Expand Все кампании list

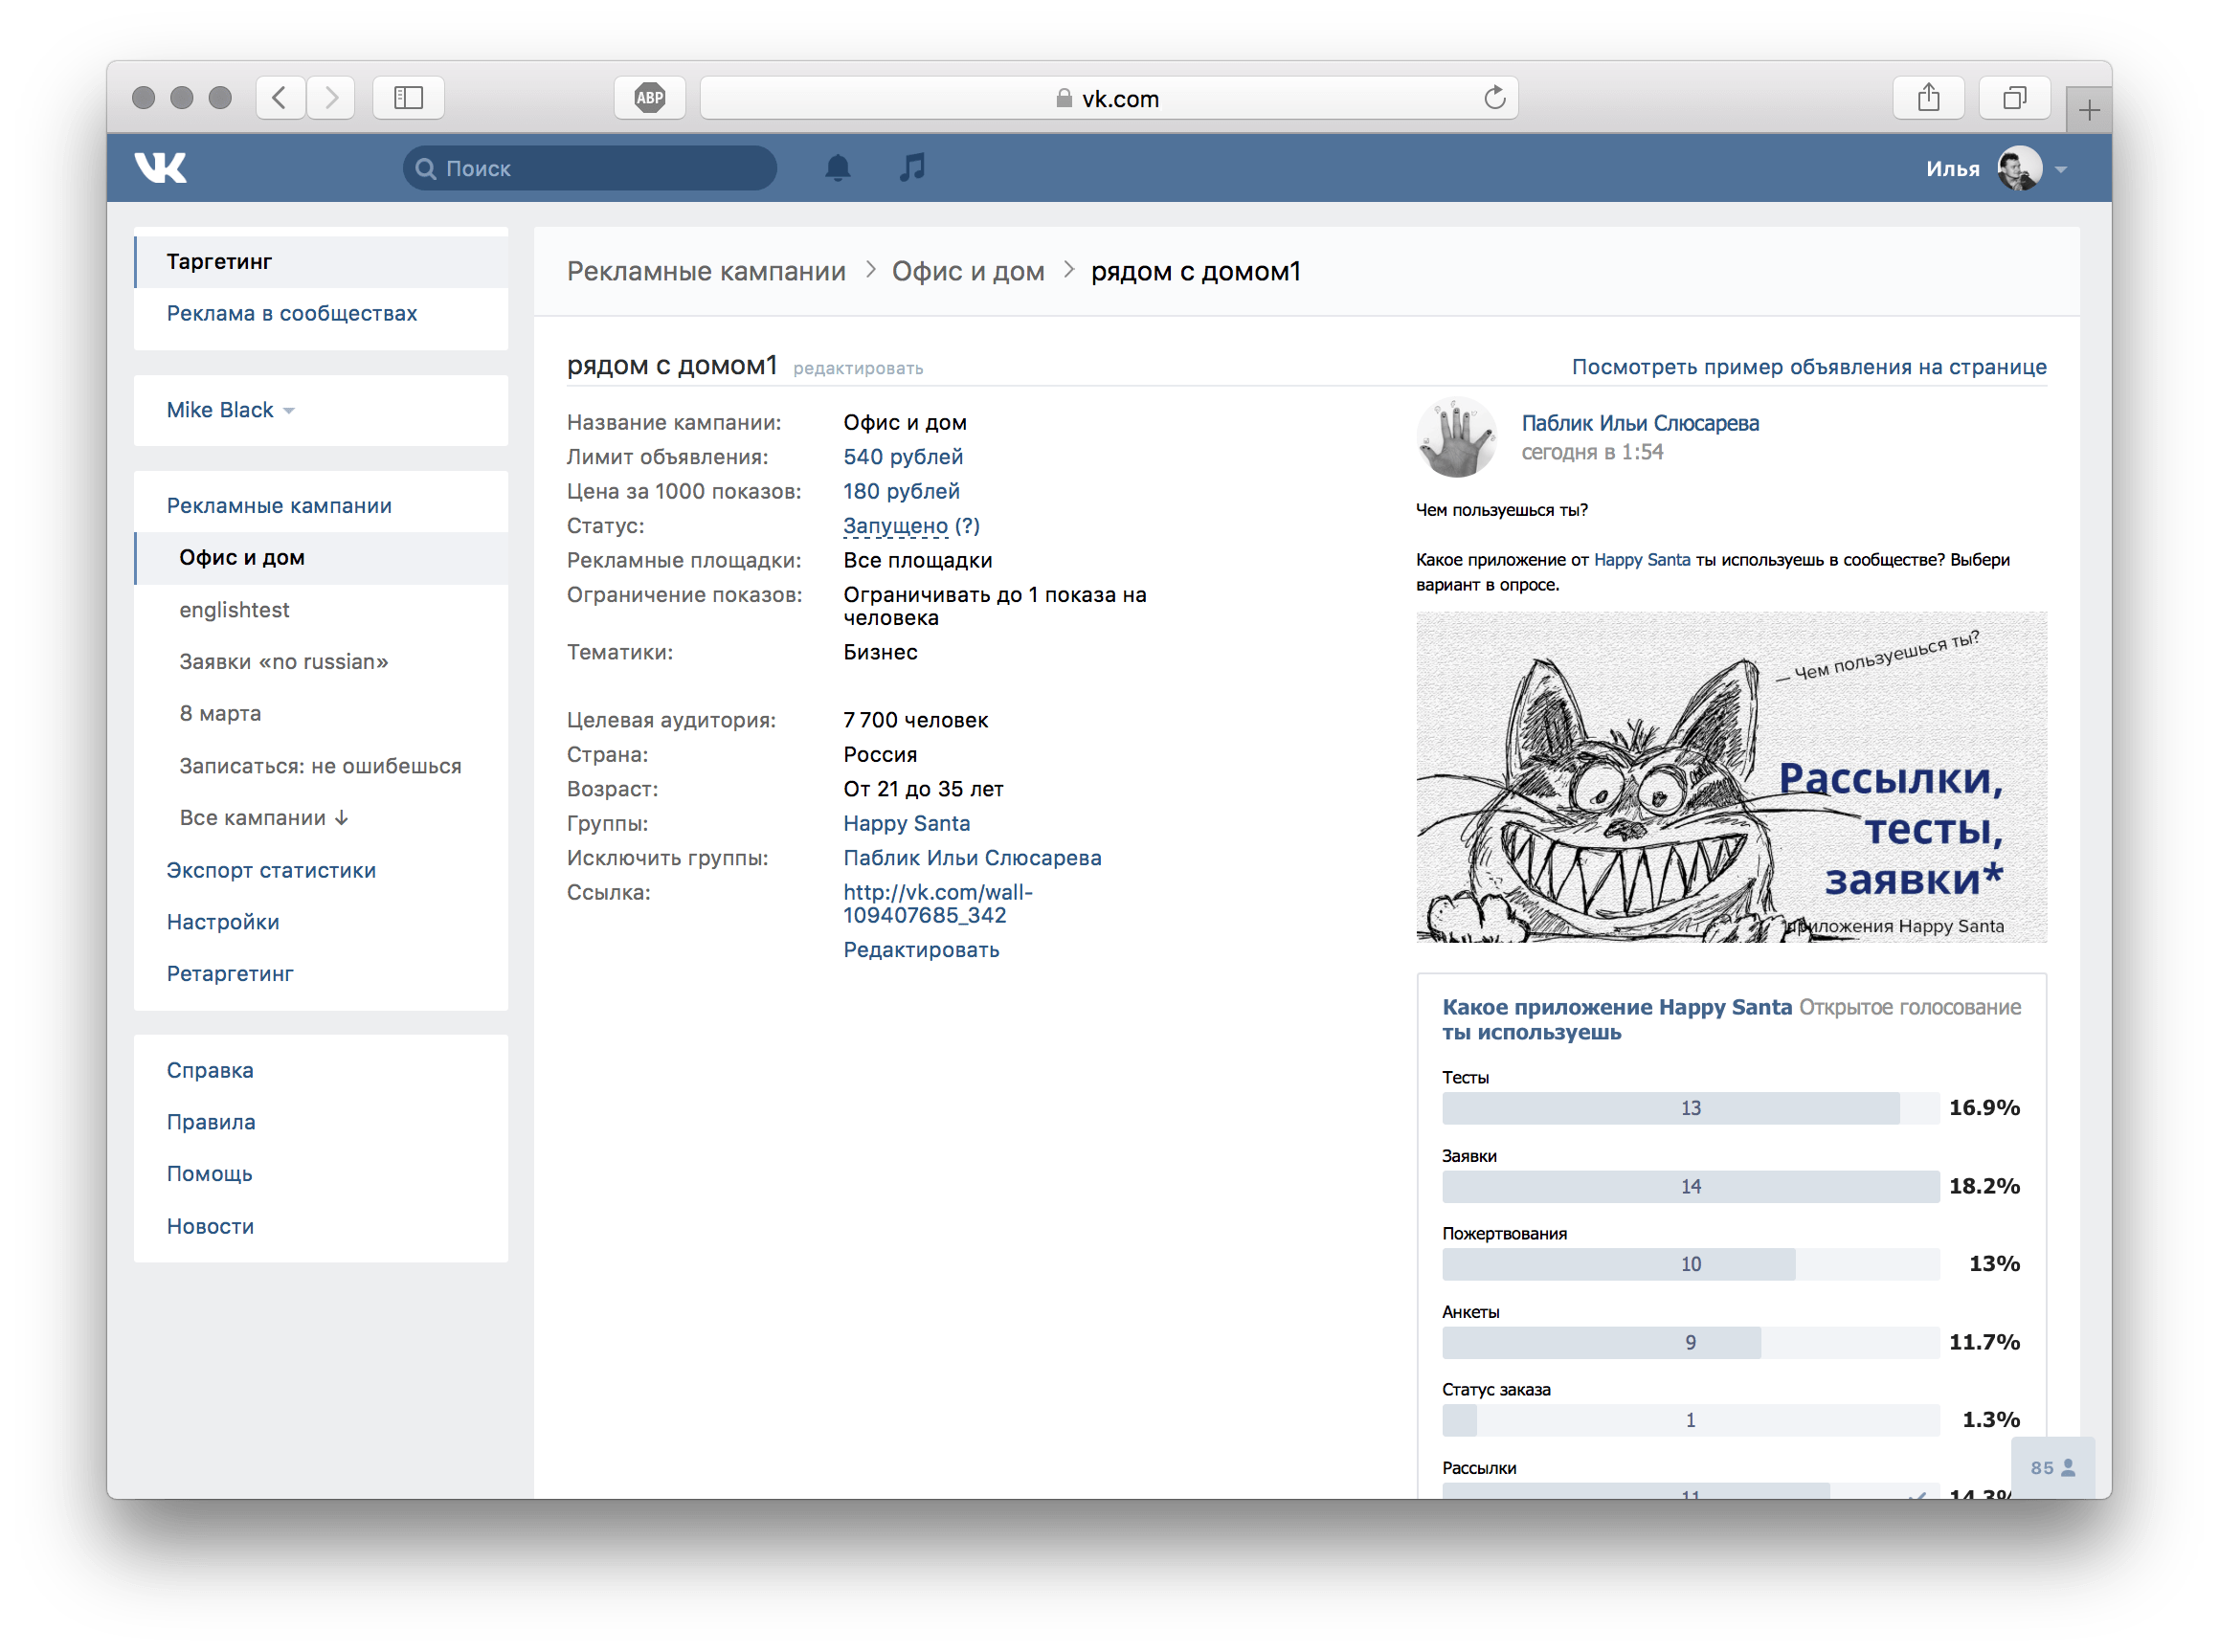pyautogui.click(x=264, y=818)
